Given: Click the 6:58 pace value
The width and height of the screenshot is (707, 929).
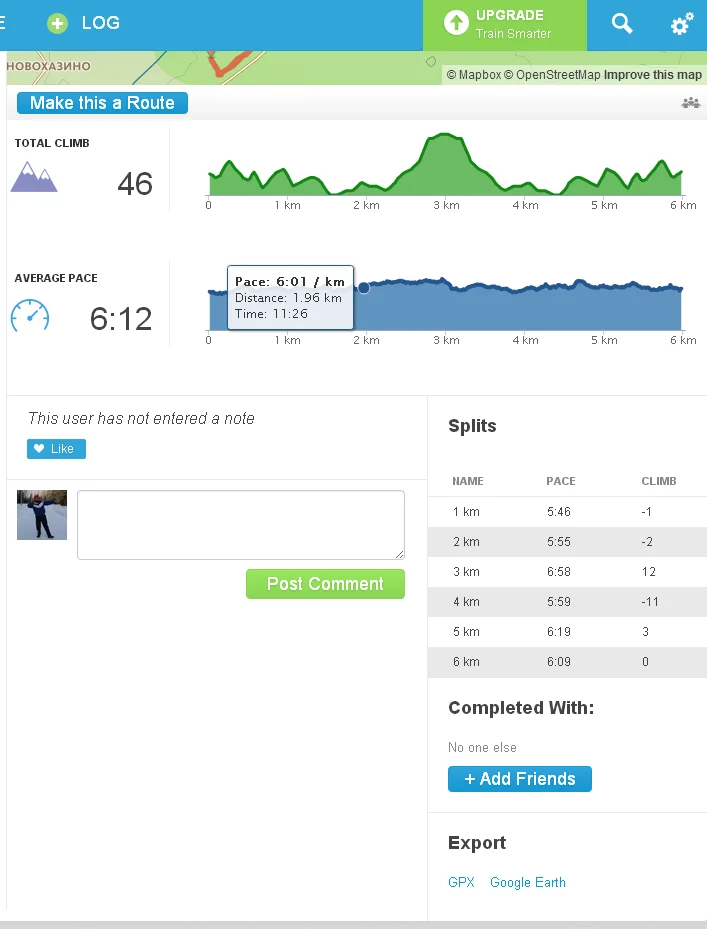Looking at the screenshot, I should (559, 572).
